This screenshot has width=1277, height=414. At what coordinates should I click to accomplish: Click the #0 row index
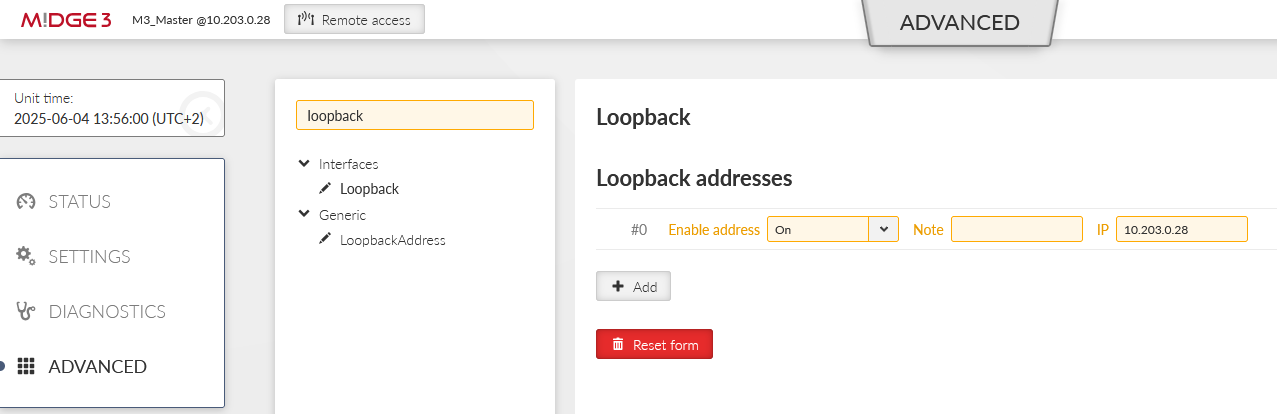click(x=639, y=230)
